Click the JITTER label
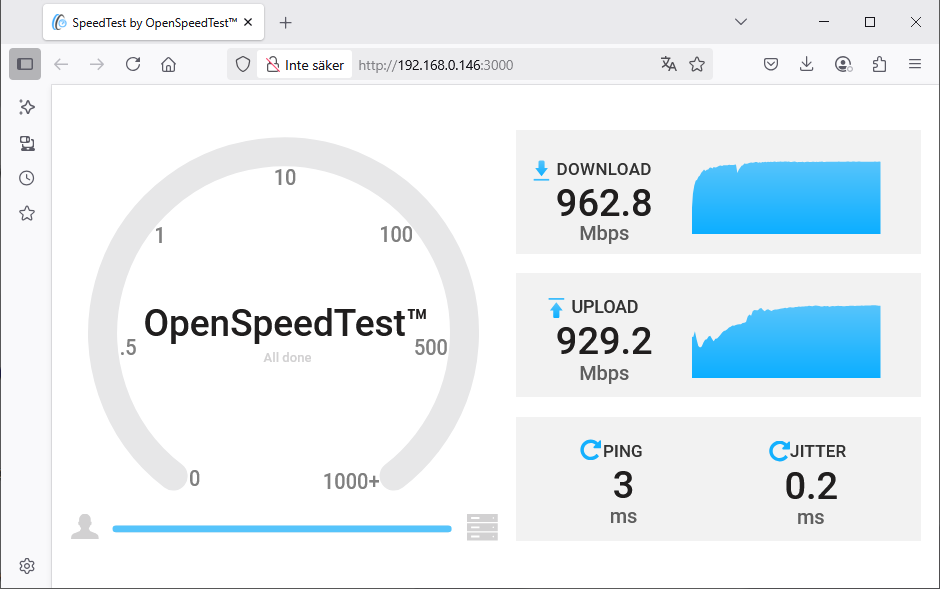940x589 pixels. (x=818, y=451)
